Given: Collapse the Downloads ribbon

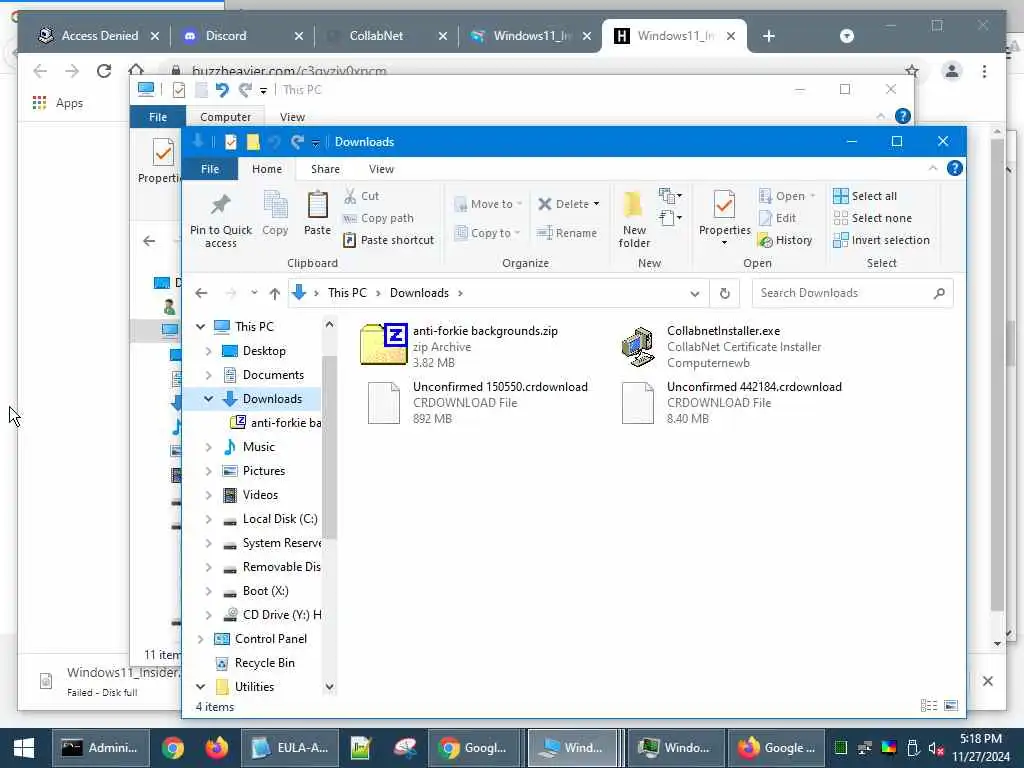Looking at the screenshot, I should (x=933, y=168).
